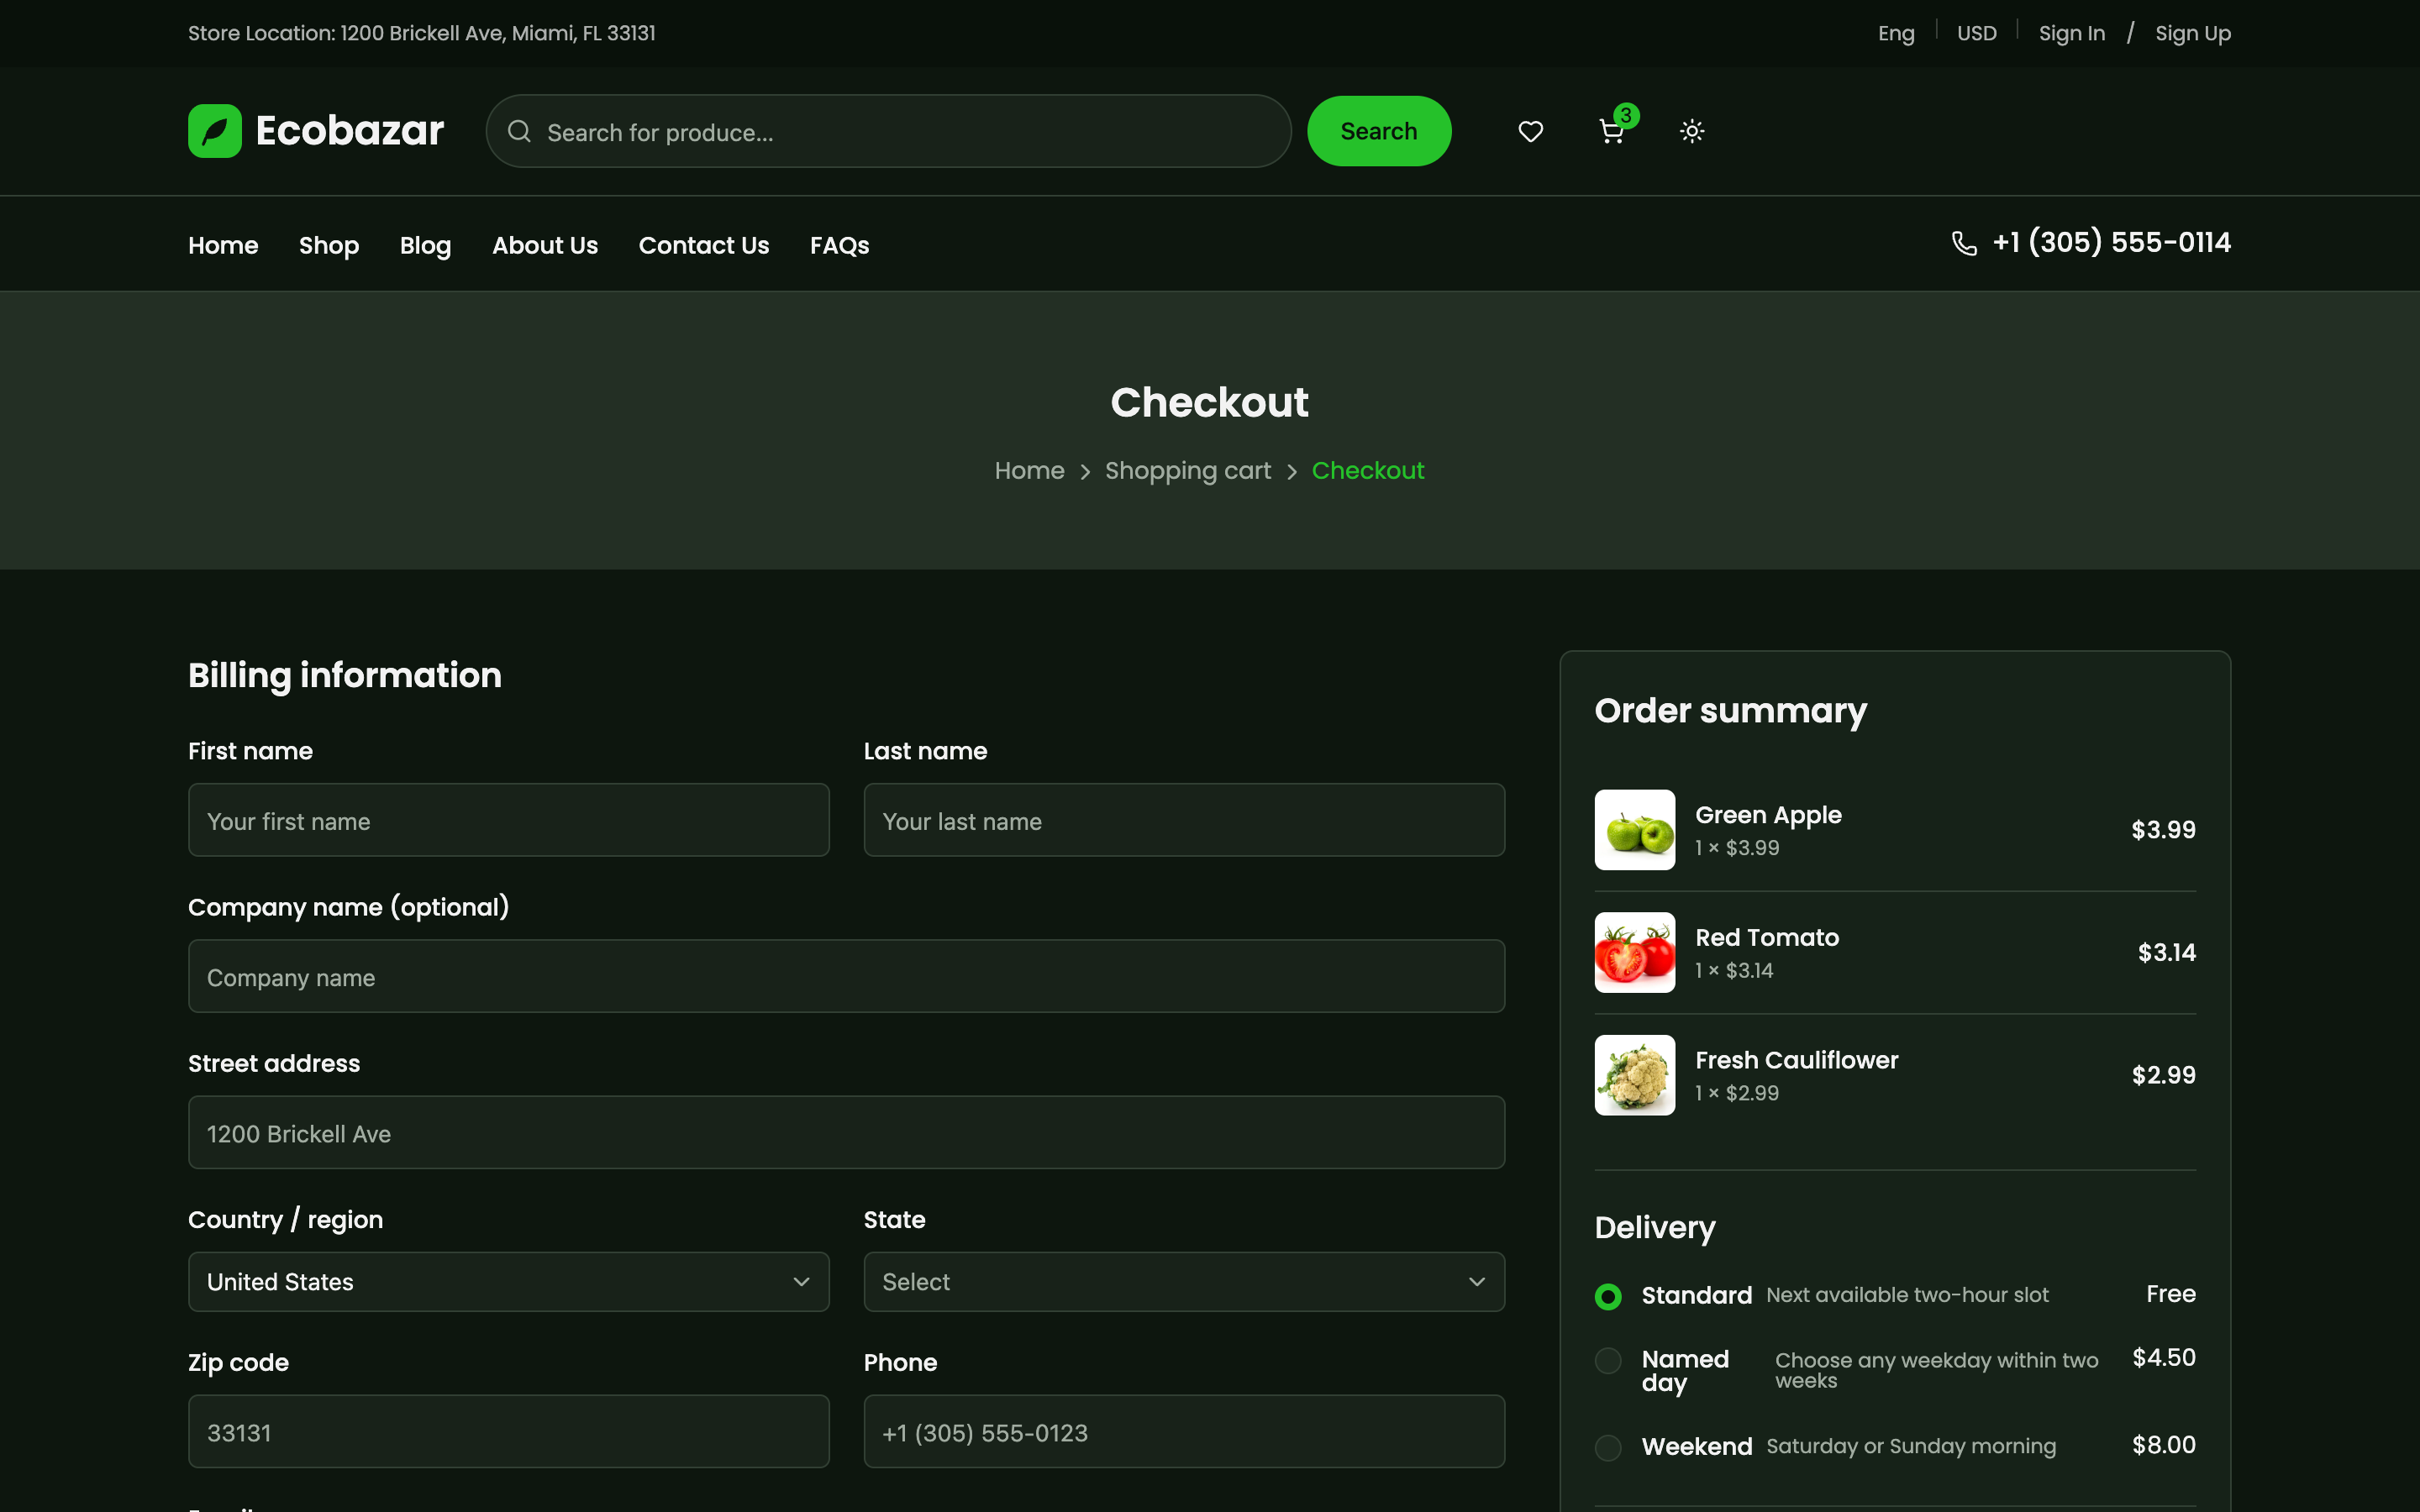The image size is (2420, 1512).
Task: Click the Last name input field
Action: tap(1184, 820)
